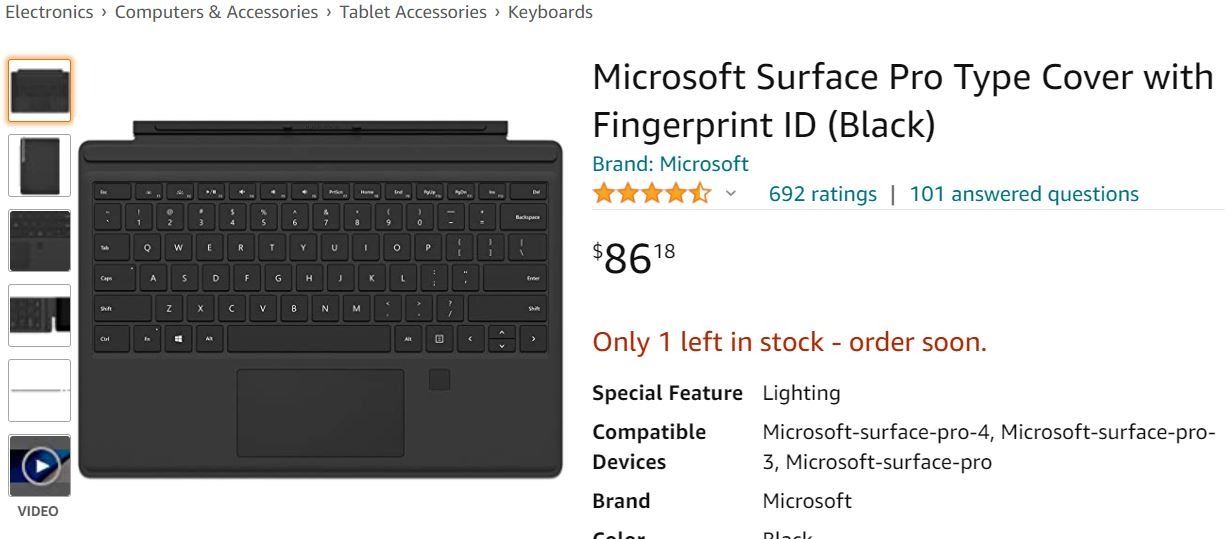Click the Microsoft Surface Pro Type Cover title

[902, 101]
